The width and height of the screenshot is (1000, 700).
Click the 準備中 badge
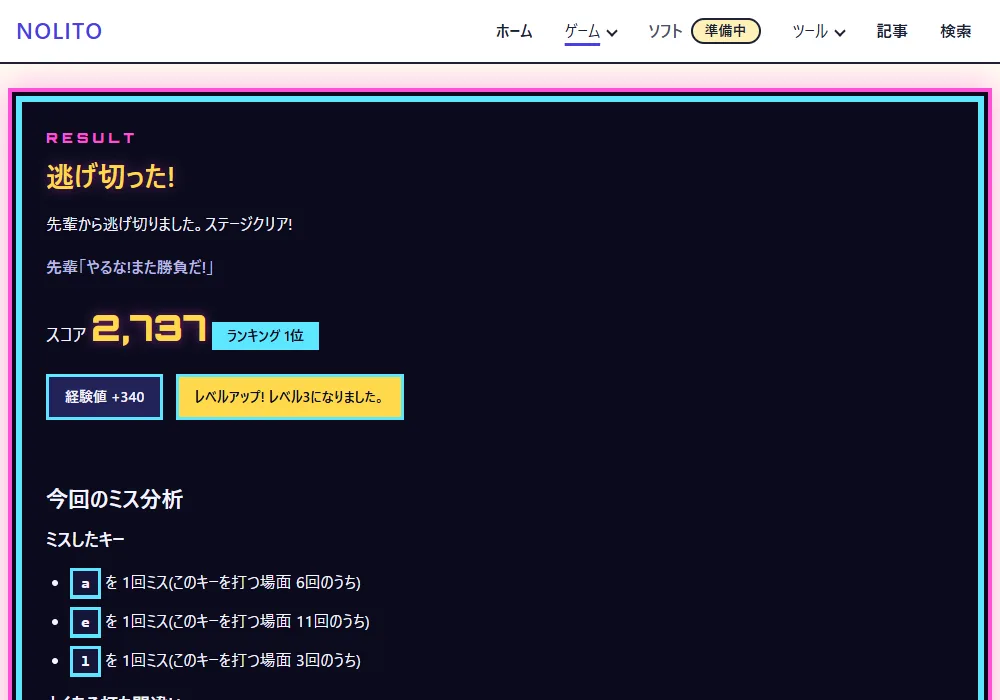[726, 31]
